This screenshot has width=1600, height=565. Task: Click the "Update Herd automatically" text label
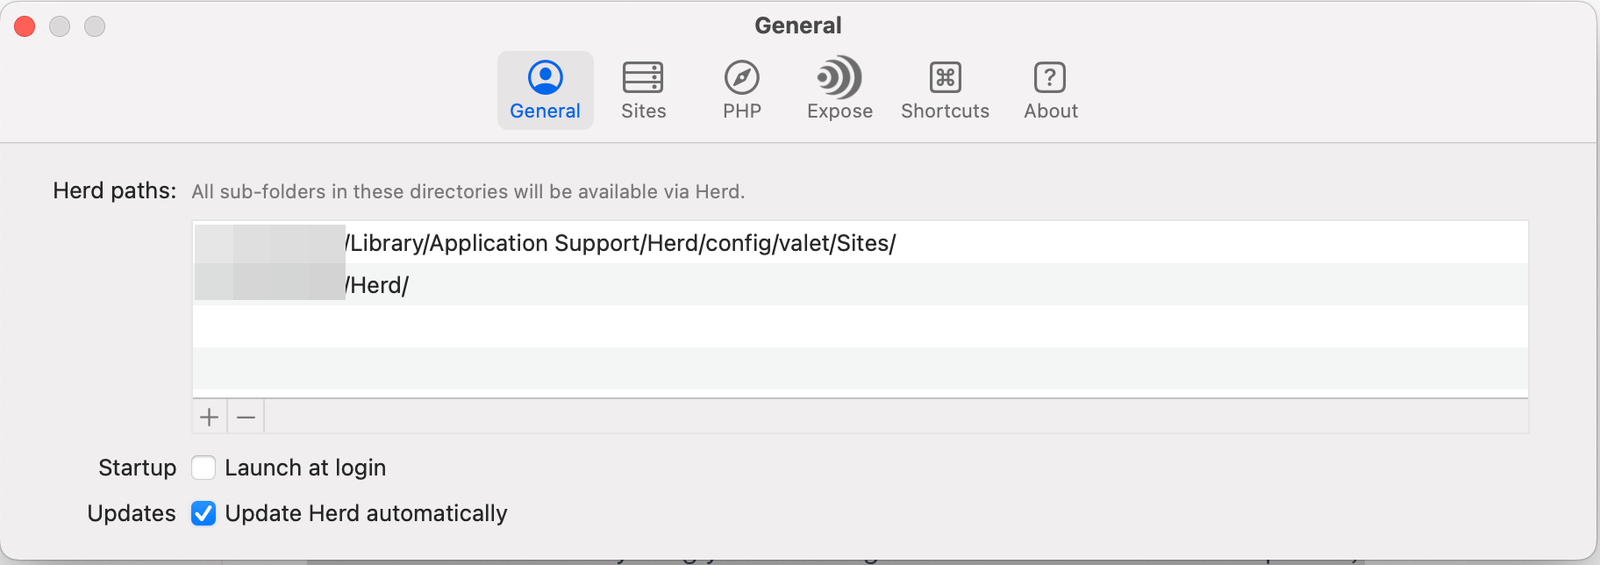(366, 514)
